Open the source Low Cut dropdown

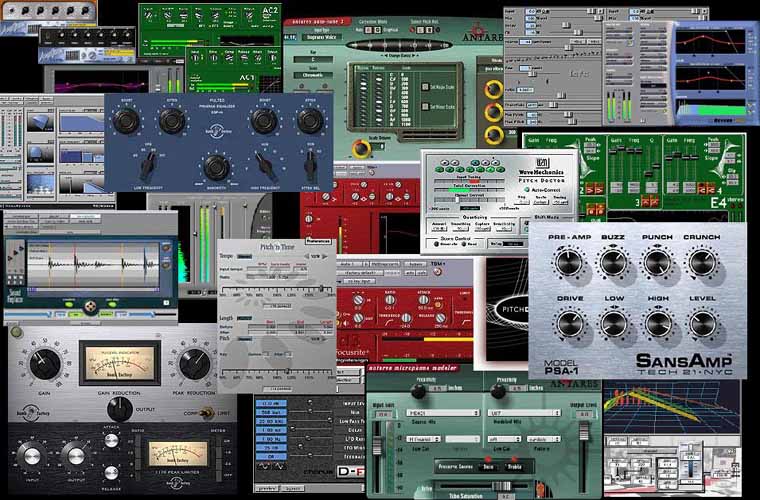tap(424, 439)
